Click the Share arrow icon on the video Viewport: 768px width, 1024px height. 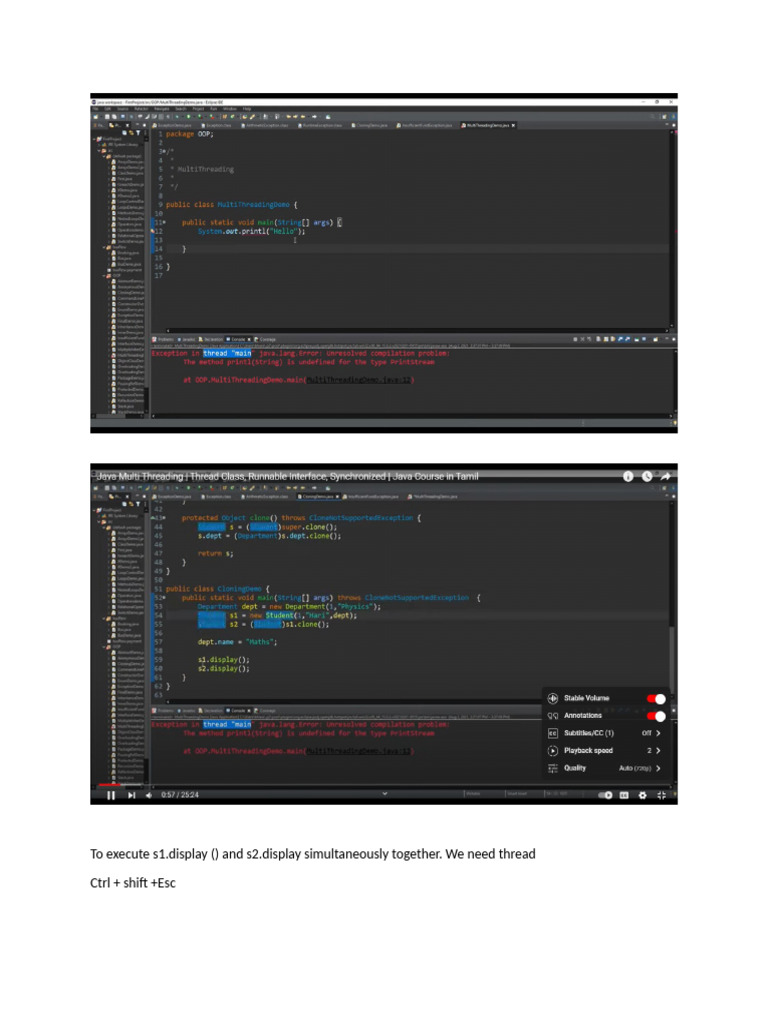(x=665, y=477)
